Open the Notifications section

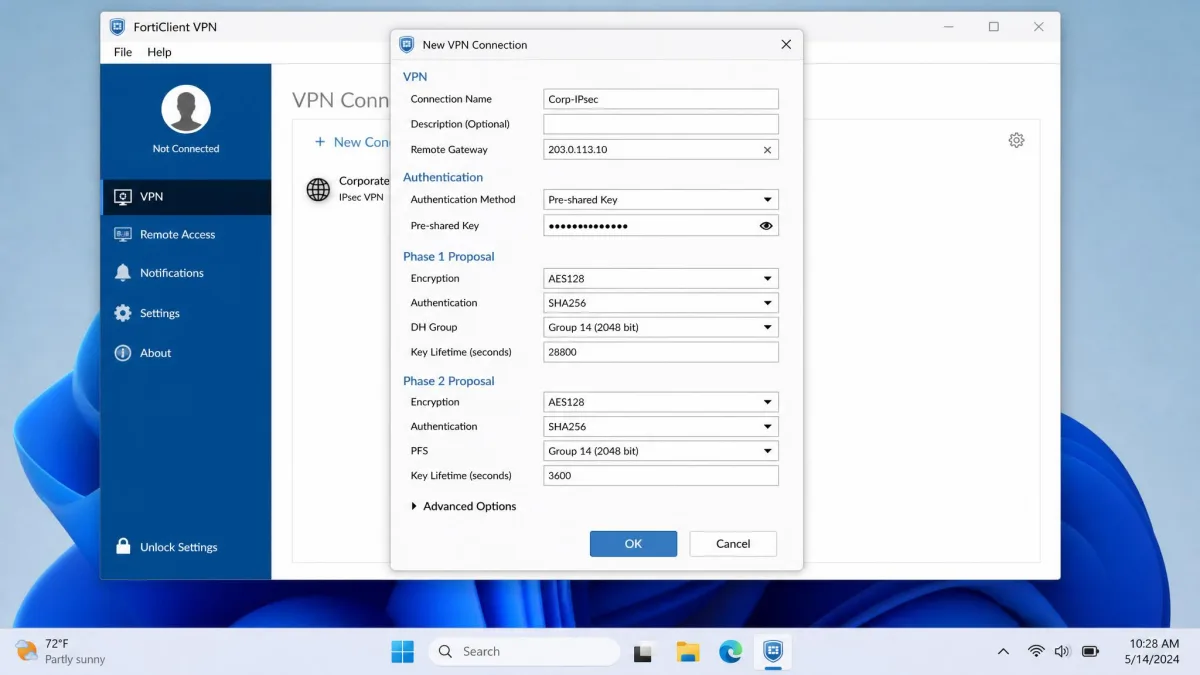point(186,273)
